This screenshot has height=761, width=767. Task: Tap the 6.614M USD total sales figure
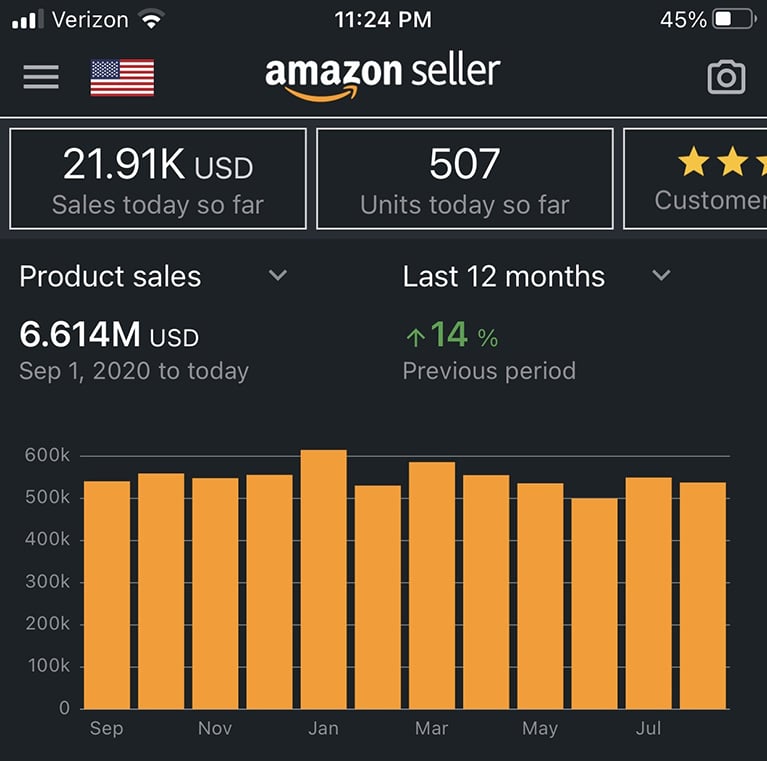click(109, 336)
